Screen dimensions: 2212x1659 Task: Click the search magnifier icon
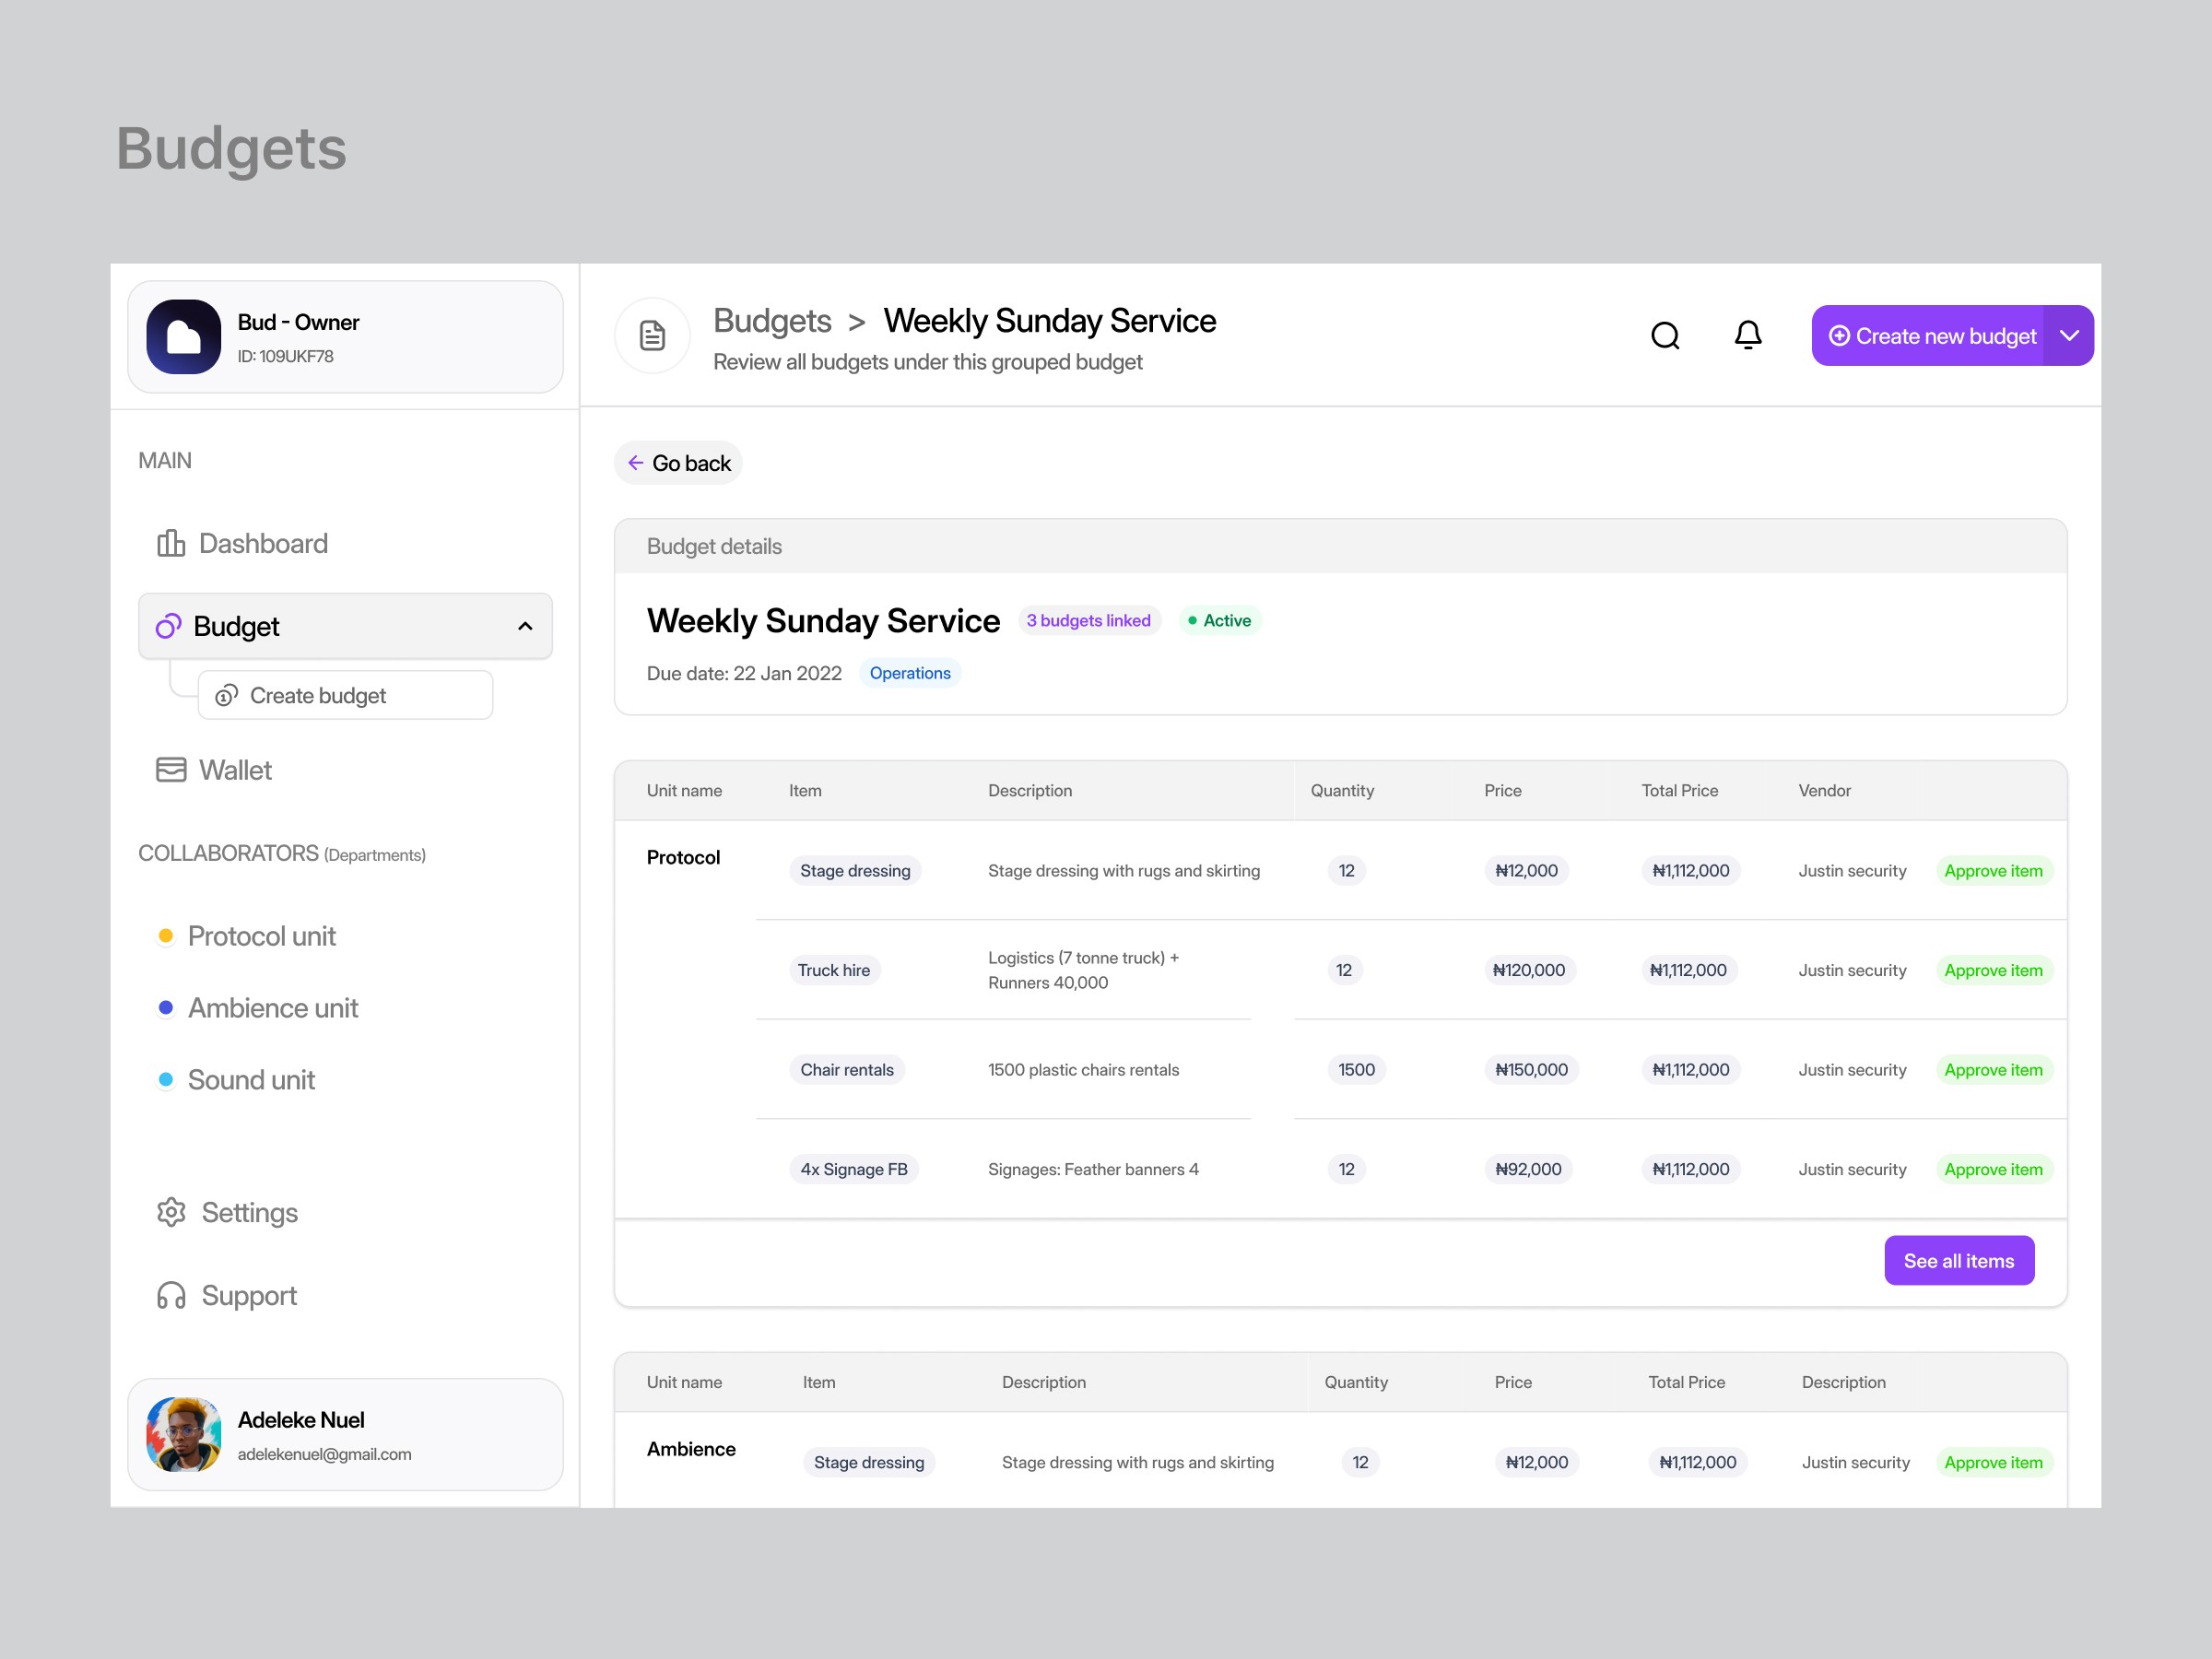[1664, 336]
